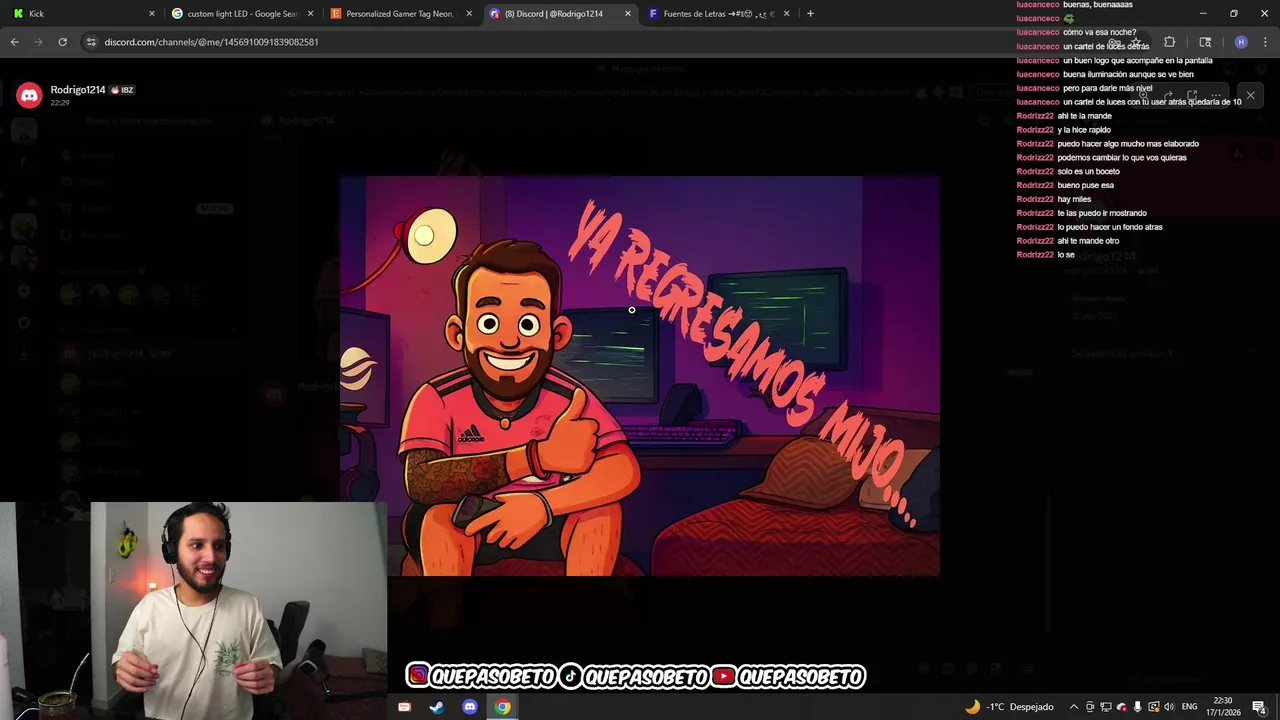Click Chrome icon in the taskbar

[x=503, y=707]
